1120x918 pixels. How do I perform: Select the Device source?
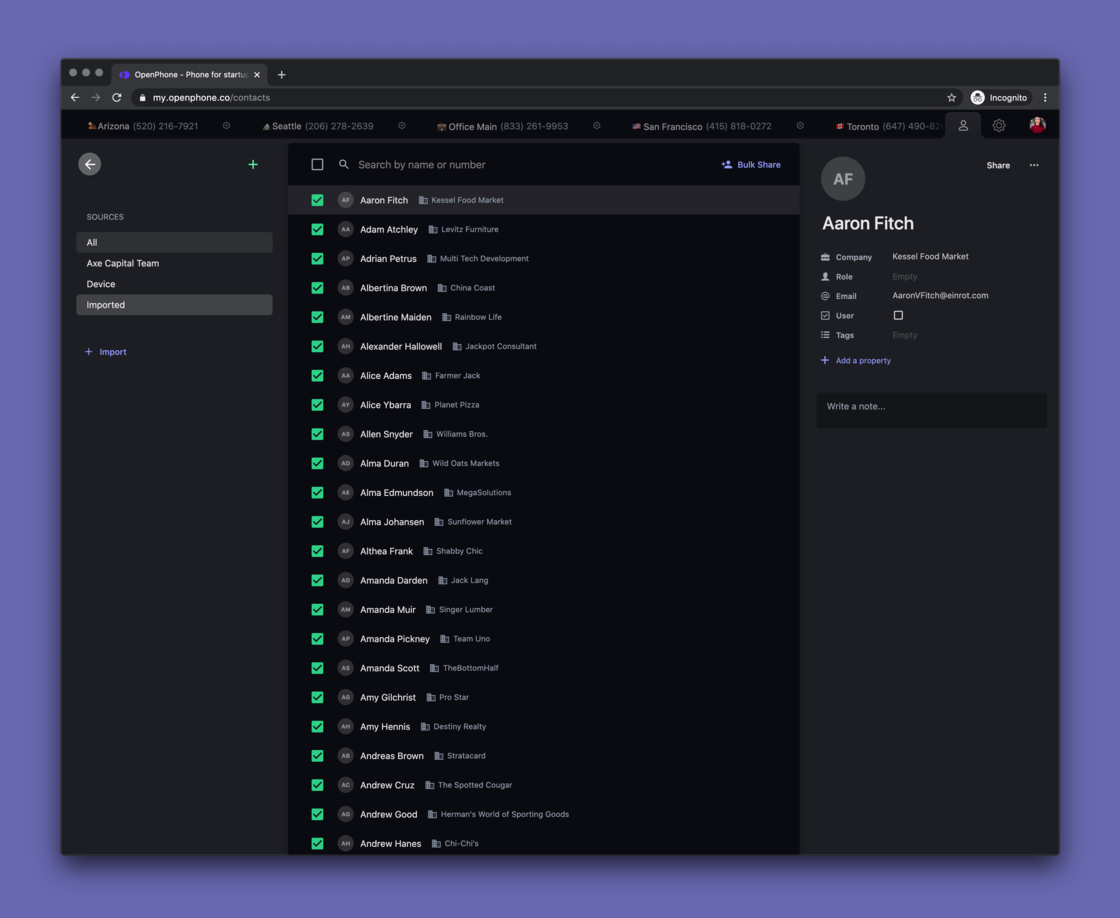click(x=174, y=284)
